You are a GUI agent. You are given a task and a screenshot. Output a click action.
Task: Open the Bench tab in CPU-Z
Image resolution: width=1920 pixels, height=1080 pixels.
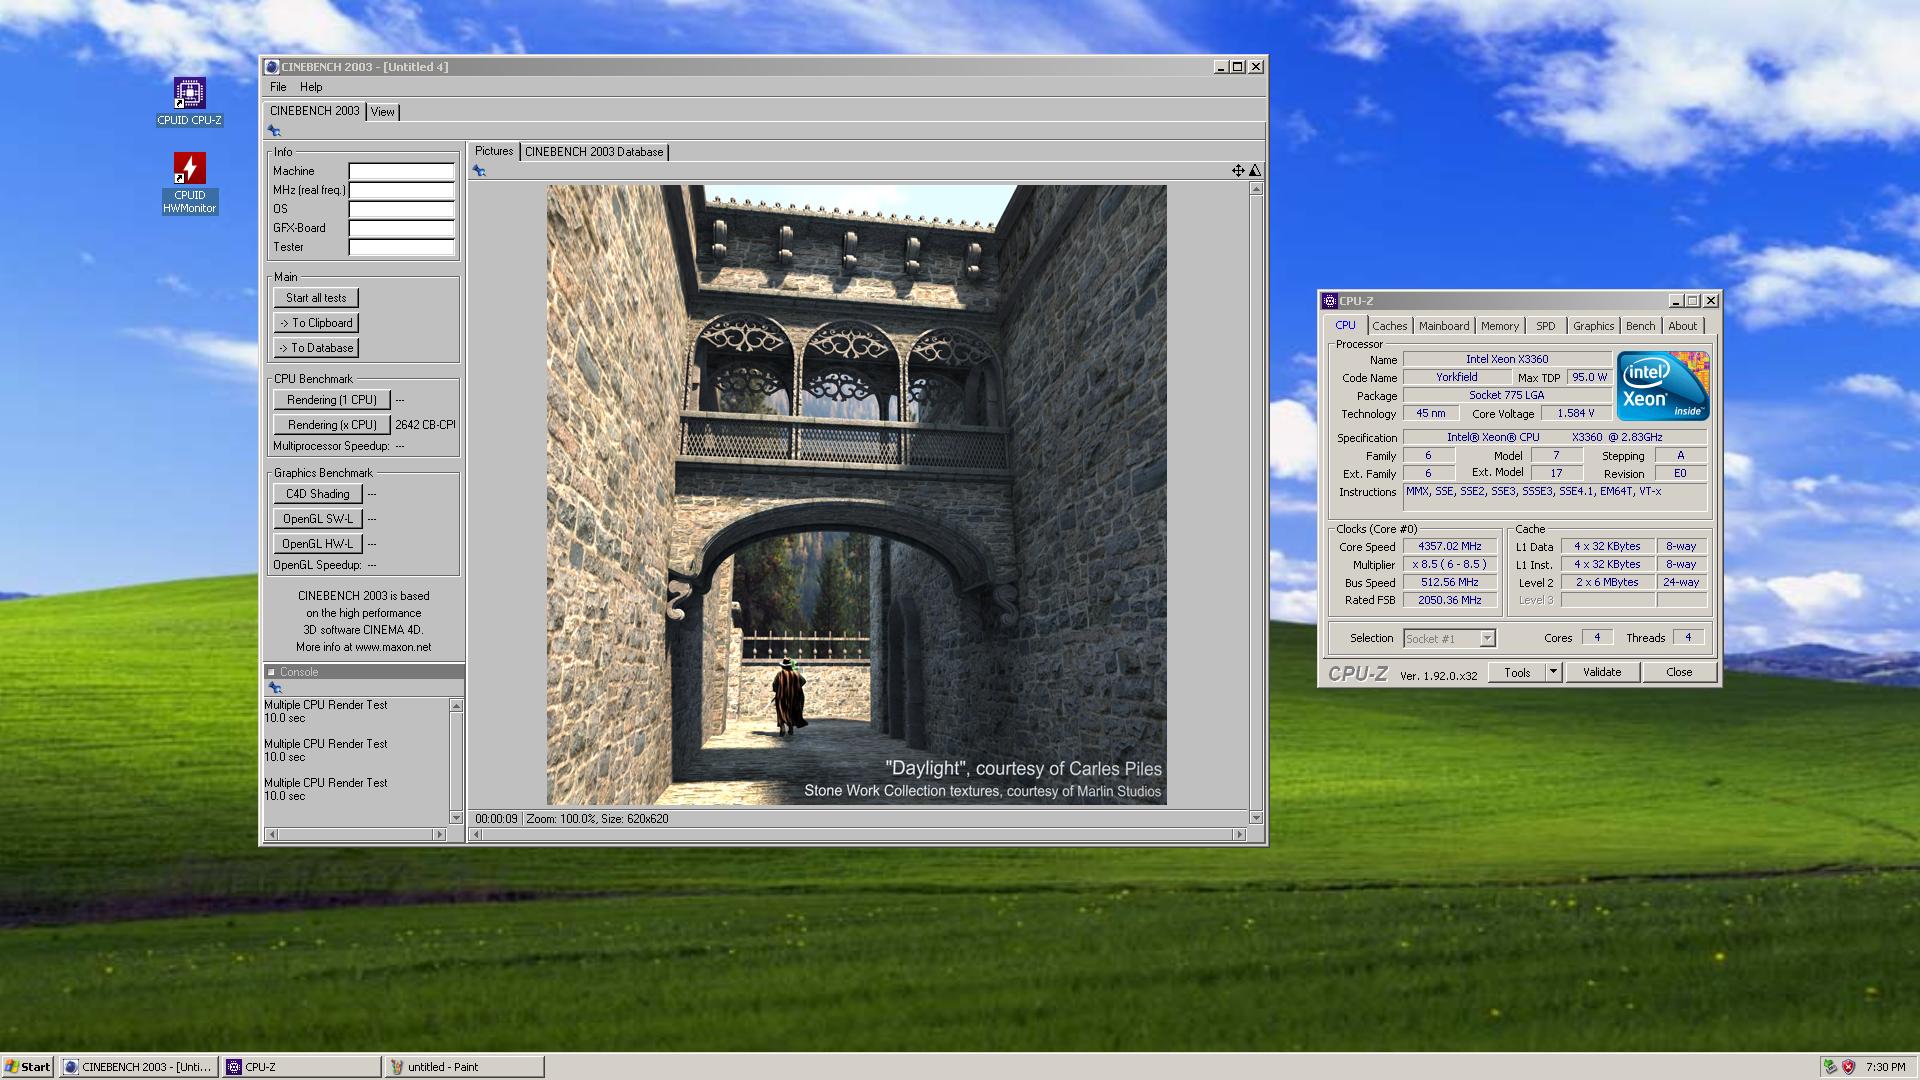point(1640,326)
